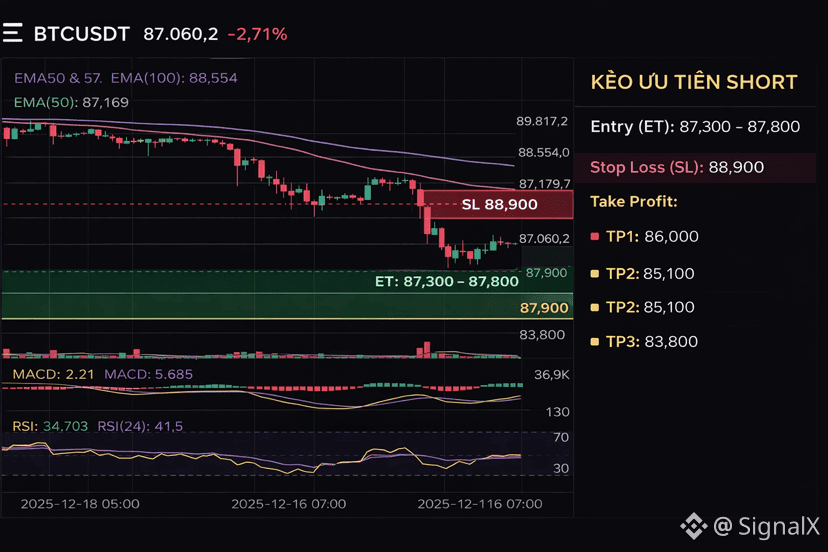Viewport: 828px width, 552px height.
Task: Click the RSI 30 level label
Action: pos(561,469)
